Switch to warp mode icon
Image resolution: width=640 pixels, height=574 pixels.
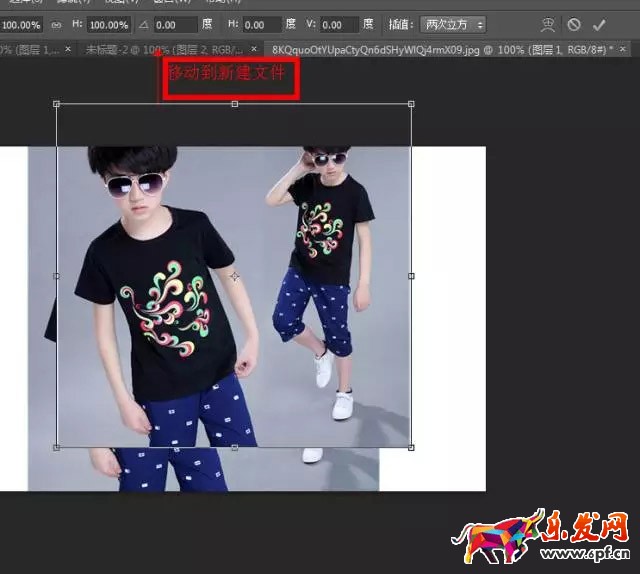[546, 24]
